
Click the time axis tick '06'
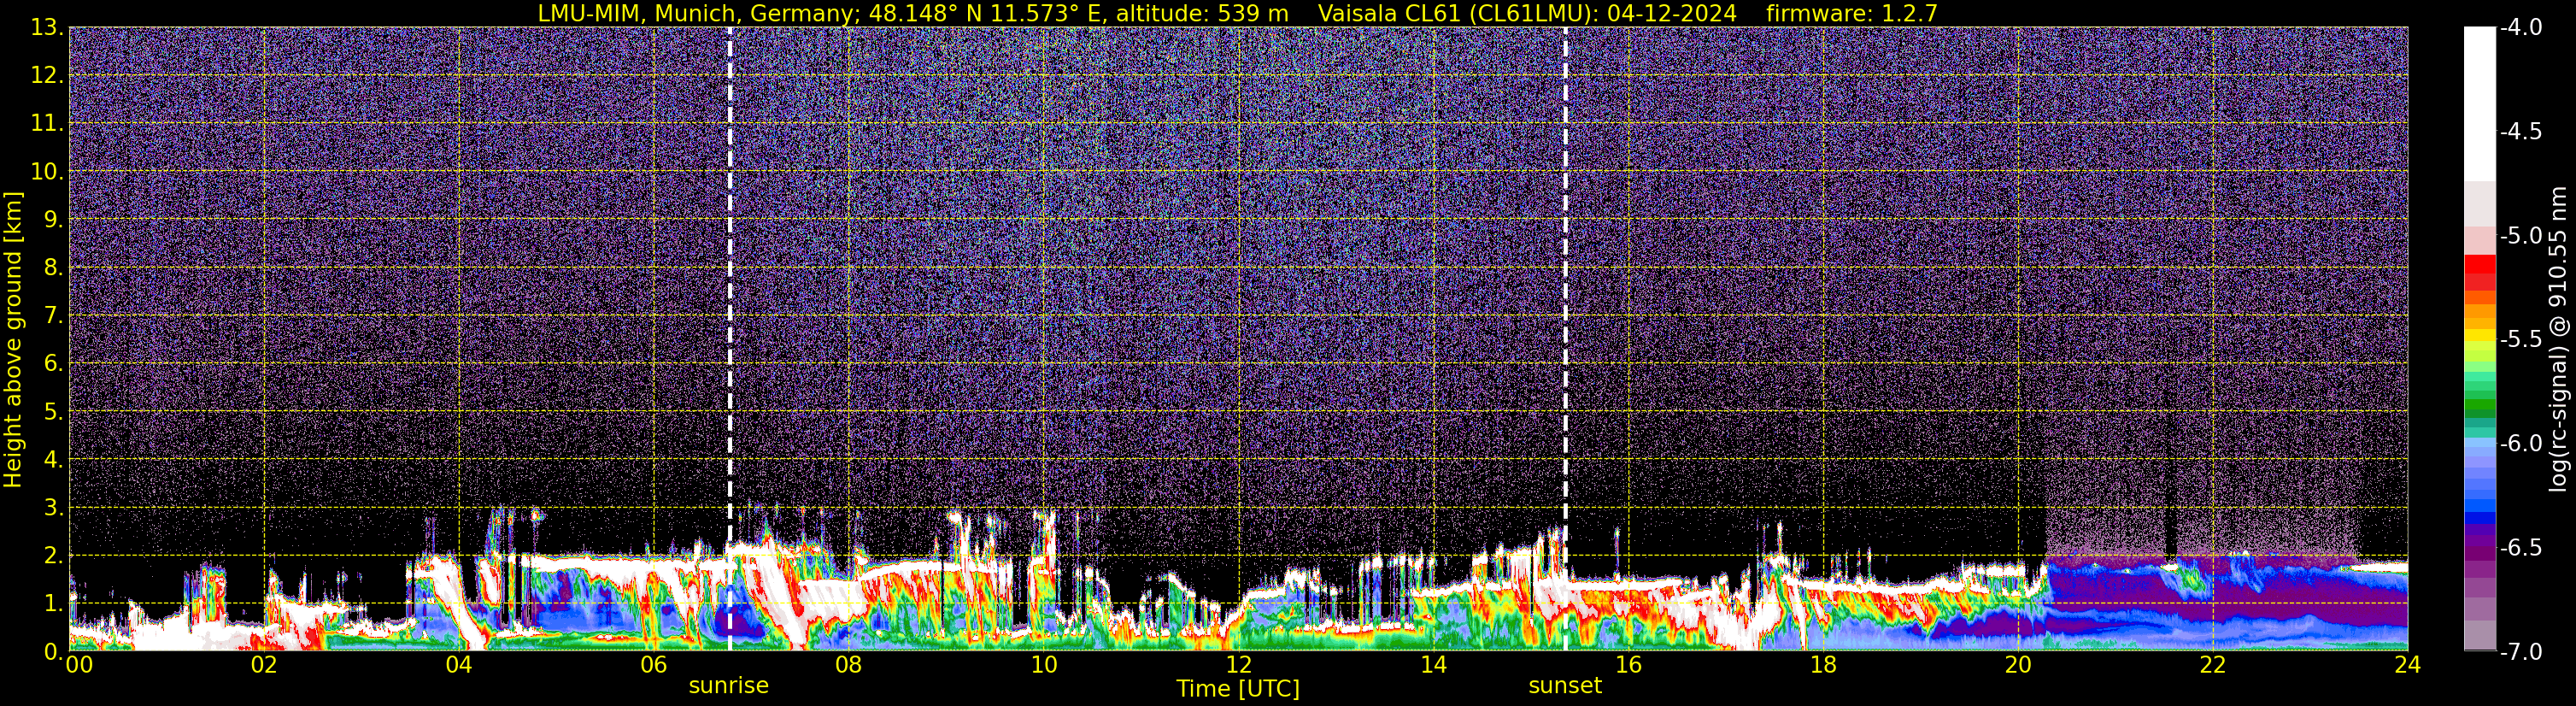(654, 666)
